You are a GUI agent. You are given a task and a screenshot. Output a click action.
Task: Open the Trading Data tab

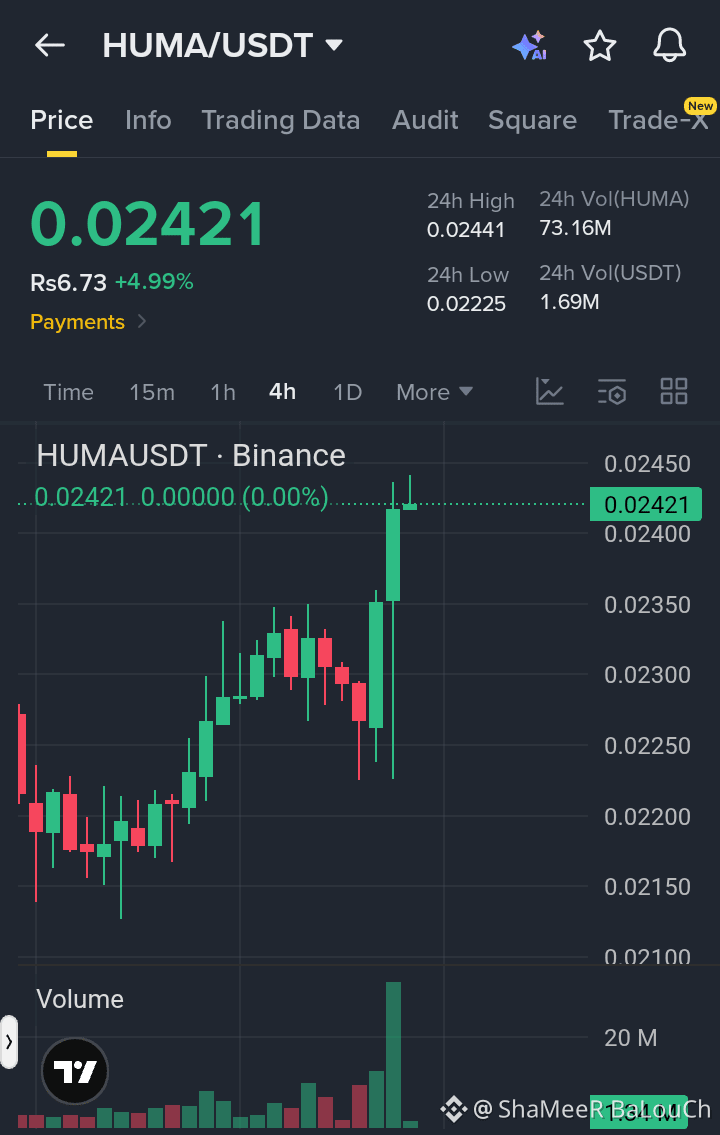tap(281, 120)
